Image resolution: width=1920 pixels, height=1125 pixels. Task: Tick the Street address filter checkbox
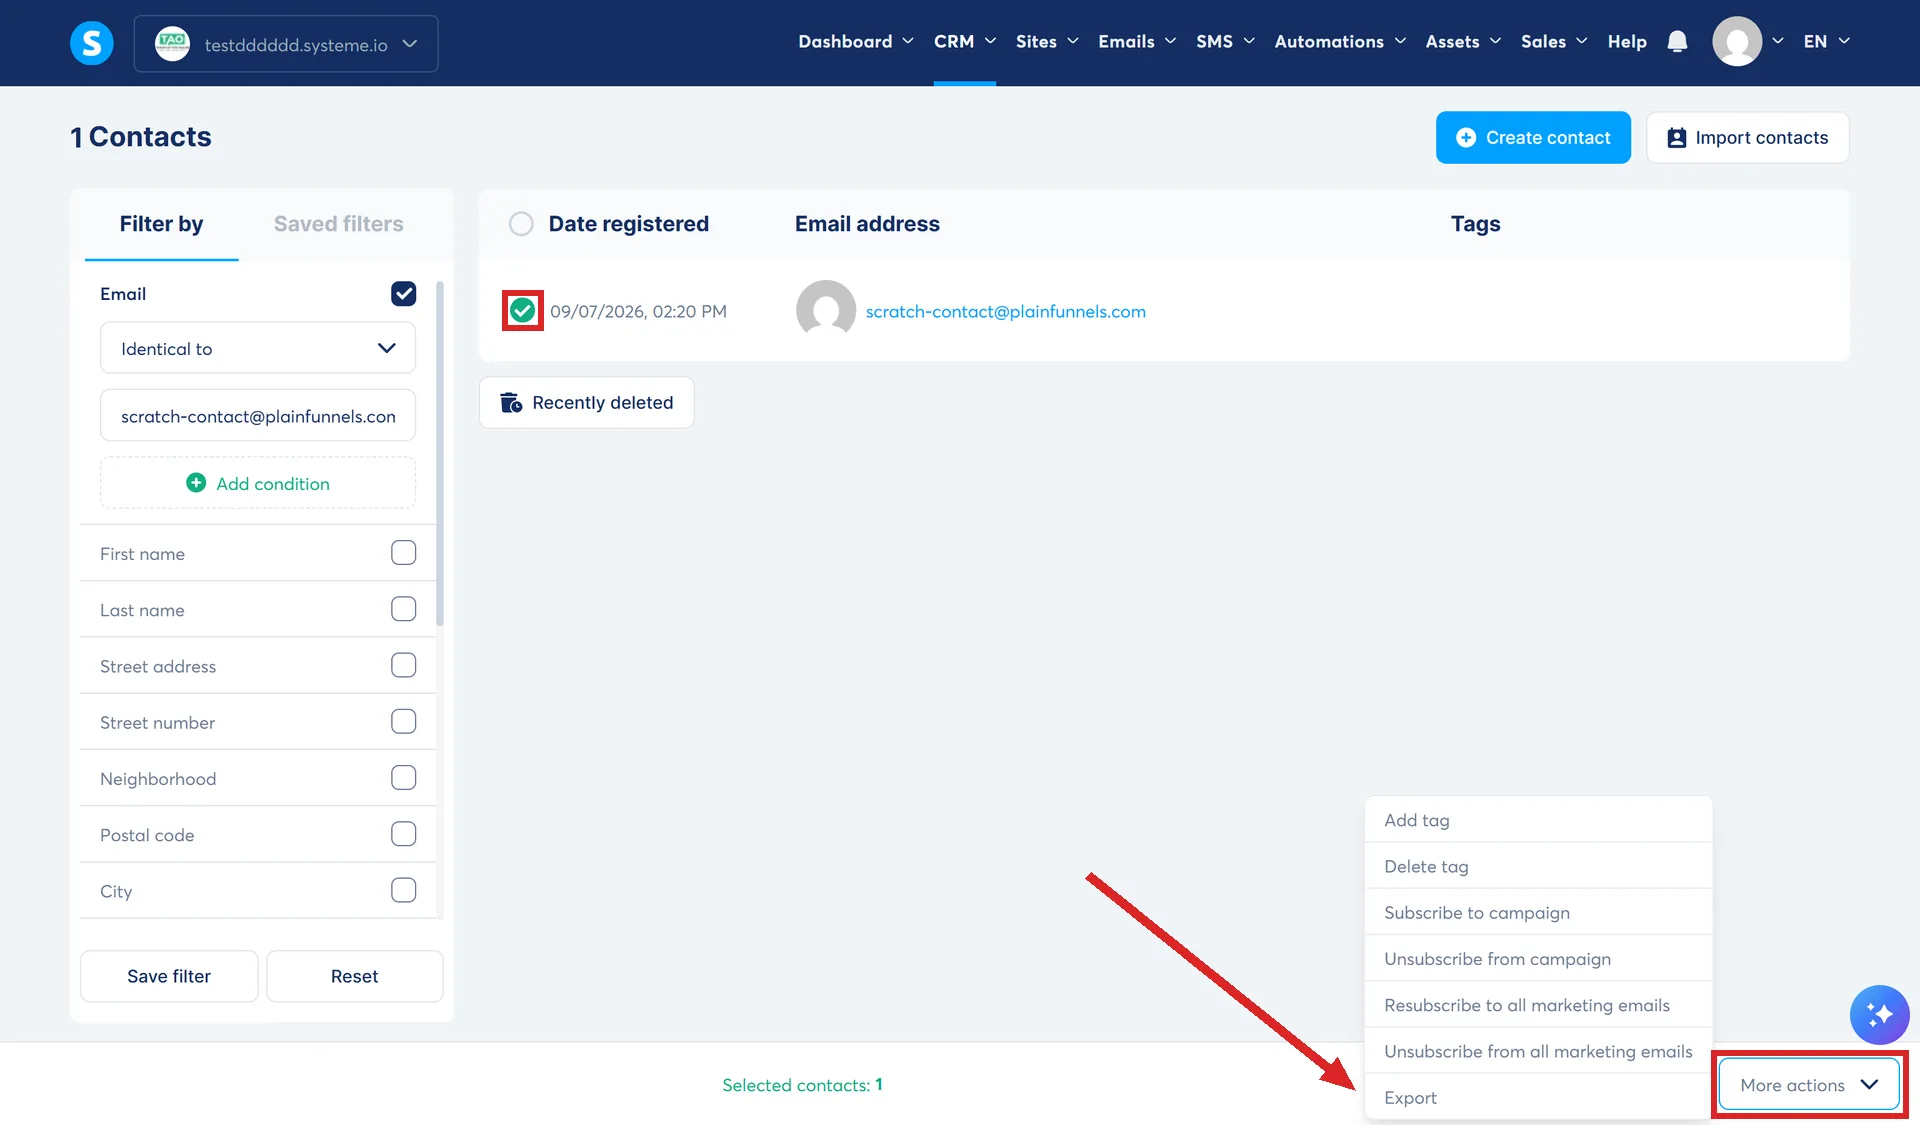[x=403, y=665]
